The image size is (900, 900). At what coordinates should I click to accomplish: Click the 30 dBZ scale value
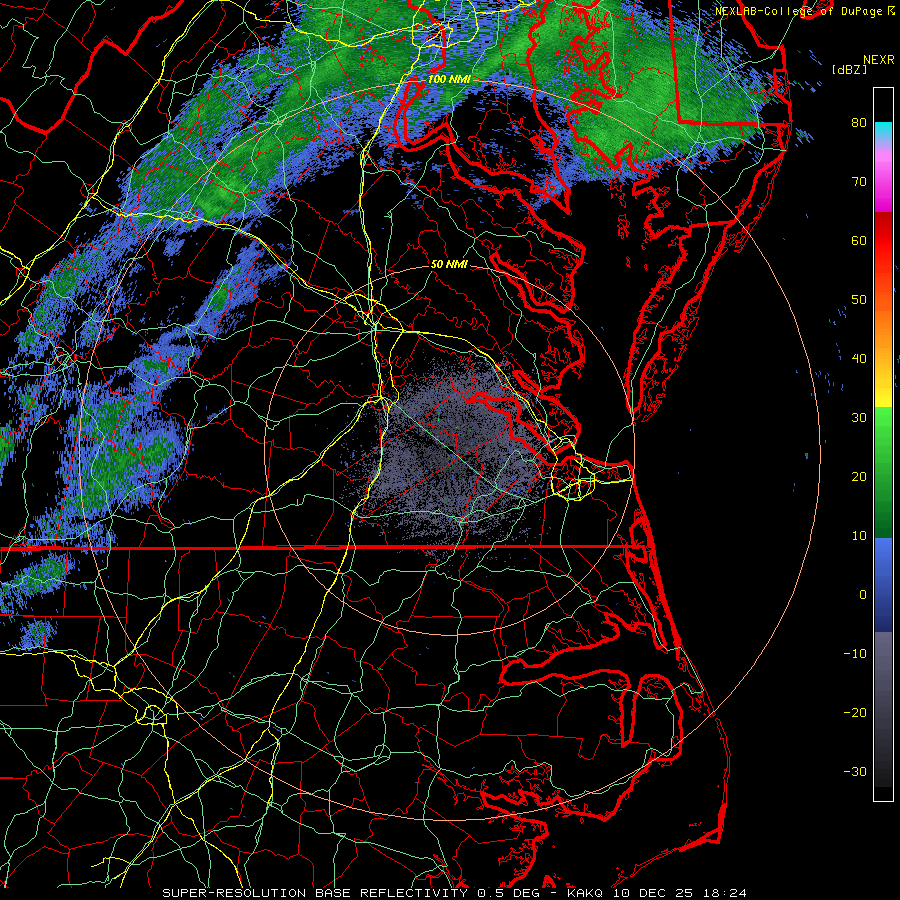pyautogui.click(x=859, y=418)
